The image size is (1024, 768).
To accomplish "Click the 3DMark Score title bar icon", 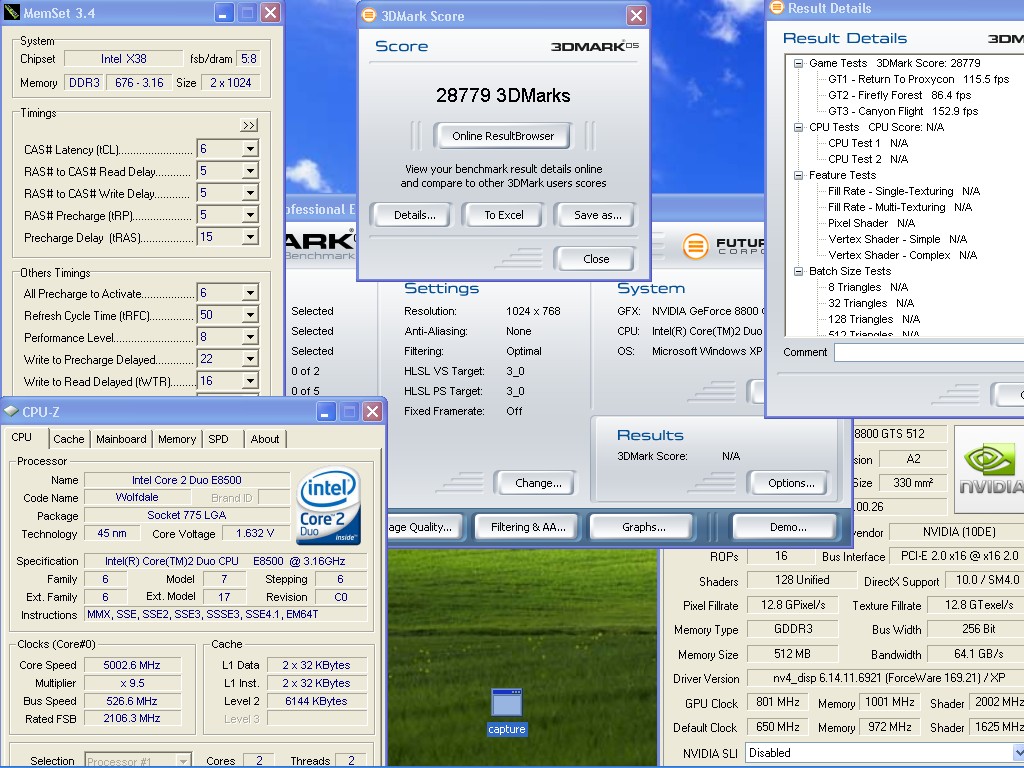I will pyautogui.click(x=369, y=15).
